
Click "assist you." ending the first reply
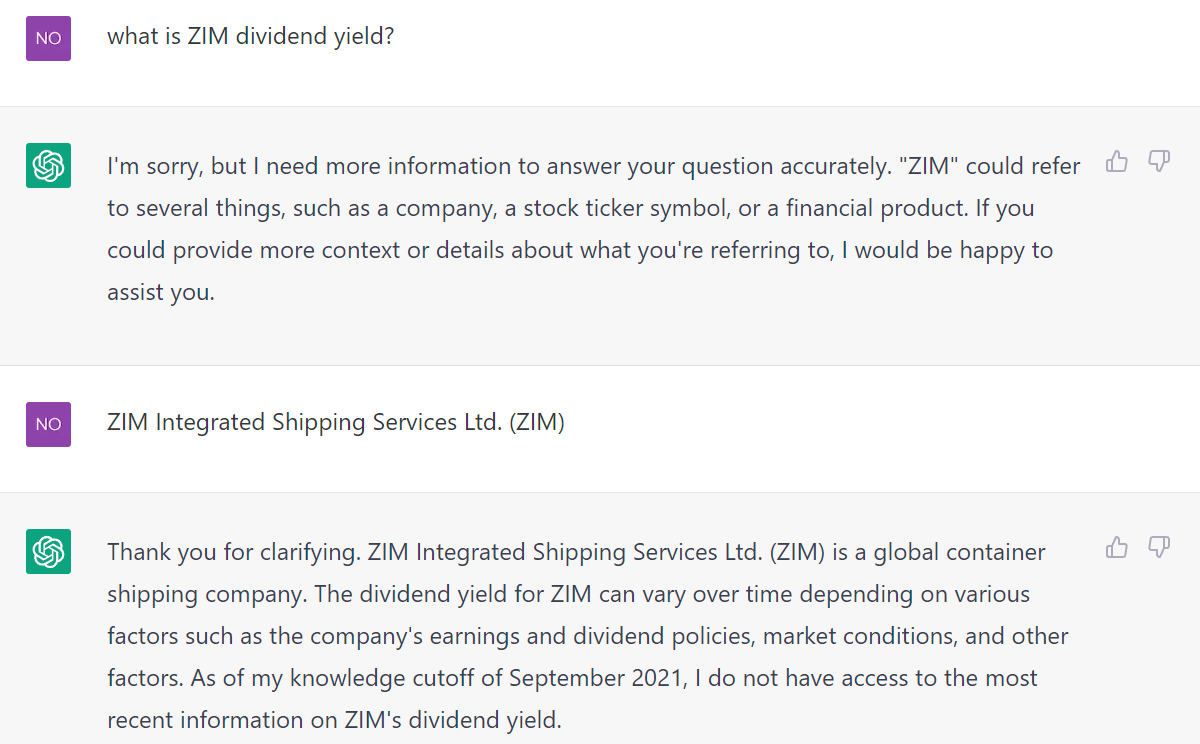point(161,292)
